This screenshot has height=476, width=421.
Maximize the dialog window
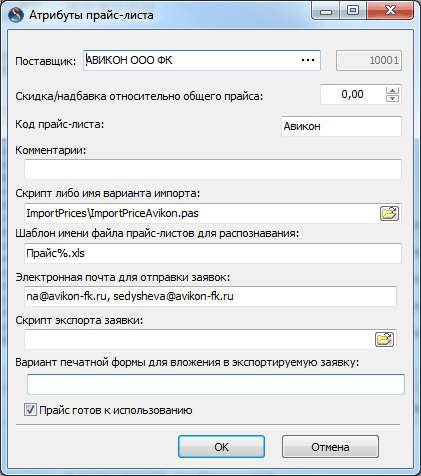(353, 11)
